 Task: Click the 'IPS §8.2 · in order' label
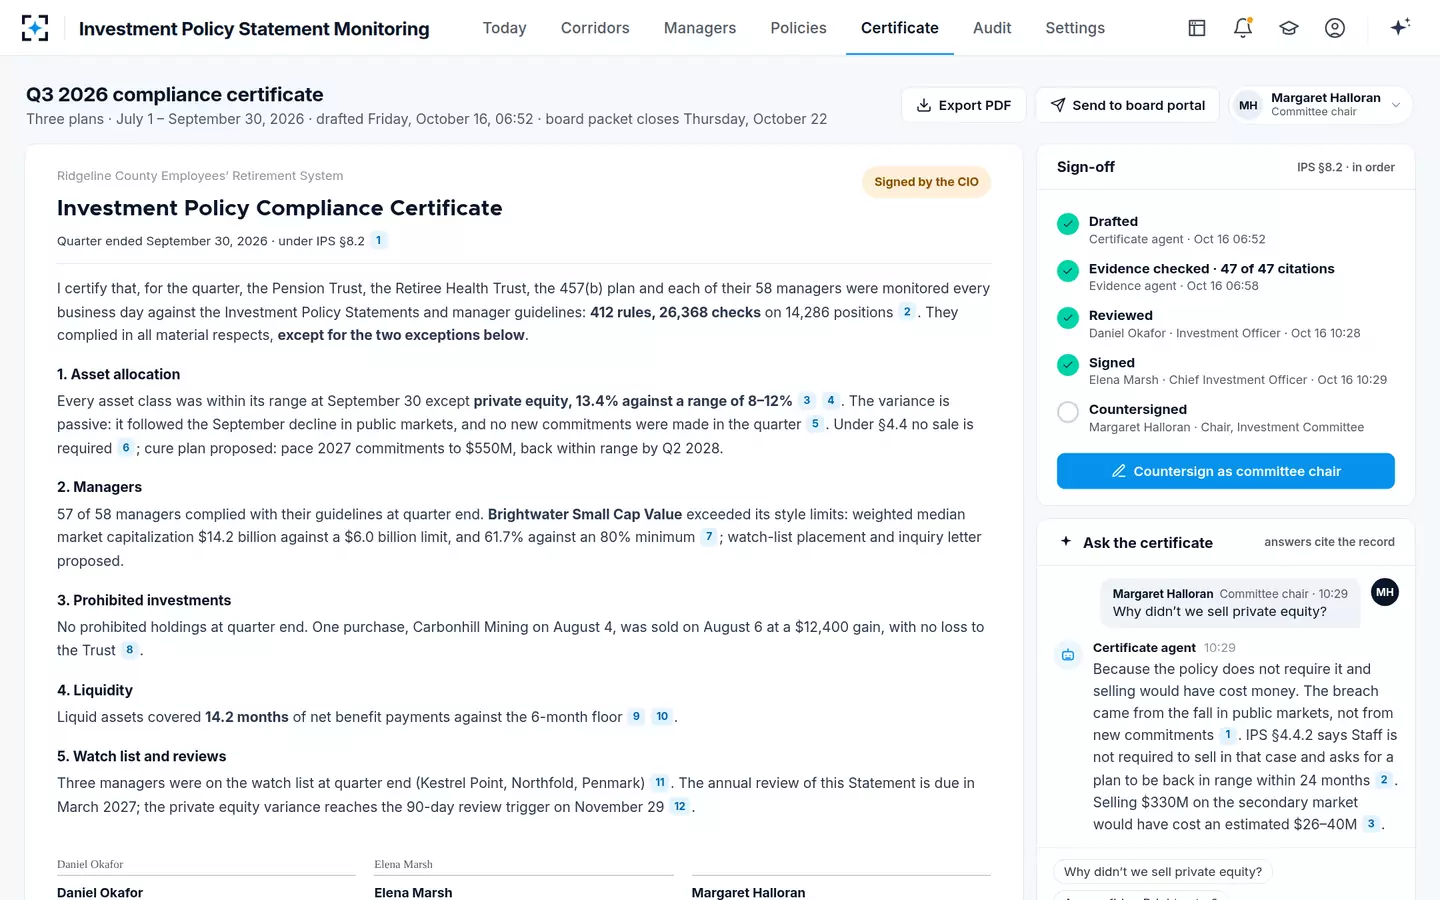1346,167
